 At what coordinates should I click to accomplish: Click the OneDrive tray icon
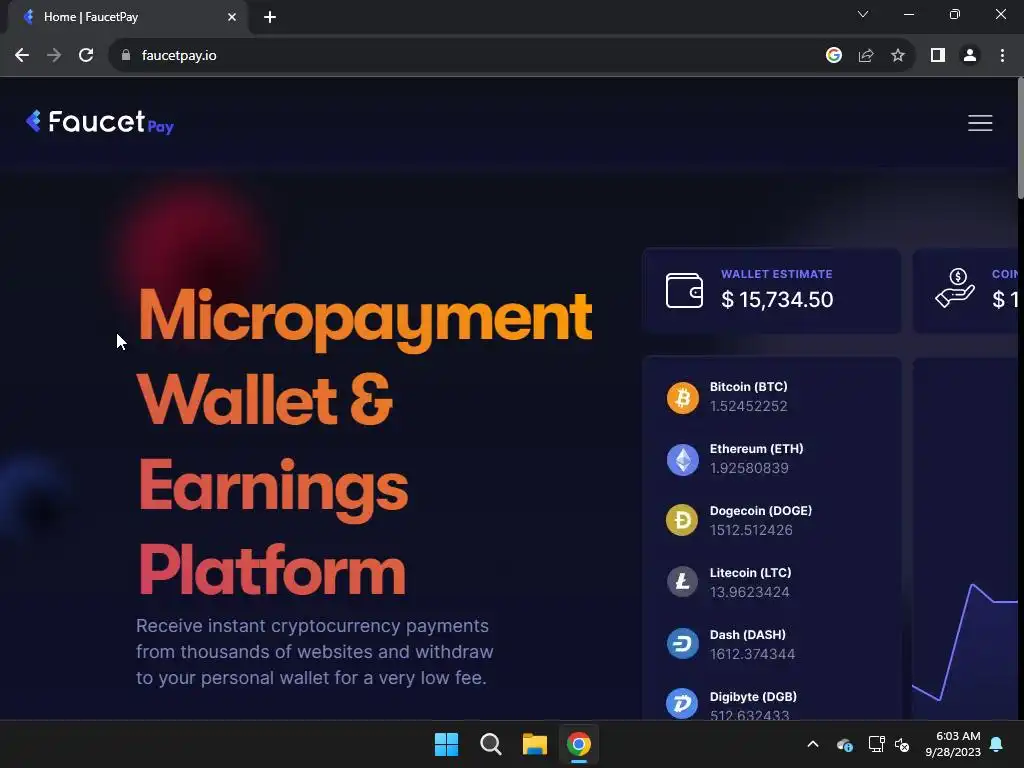tap(844, 744)
